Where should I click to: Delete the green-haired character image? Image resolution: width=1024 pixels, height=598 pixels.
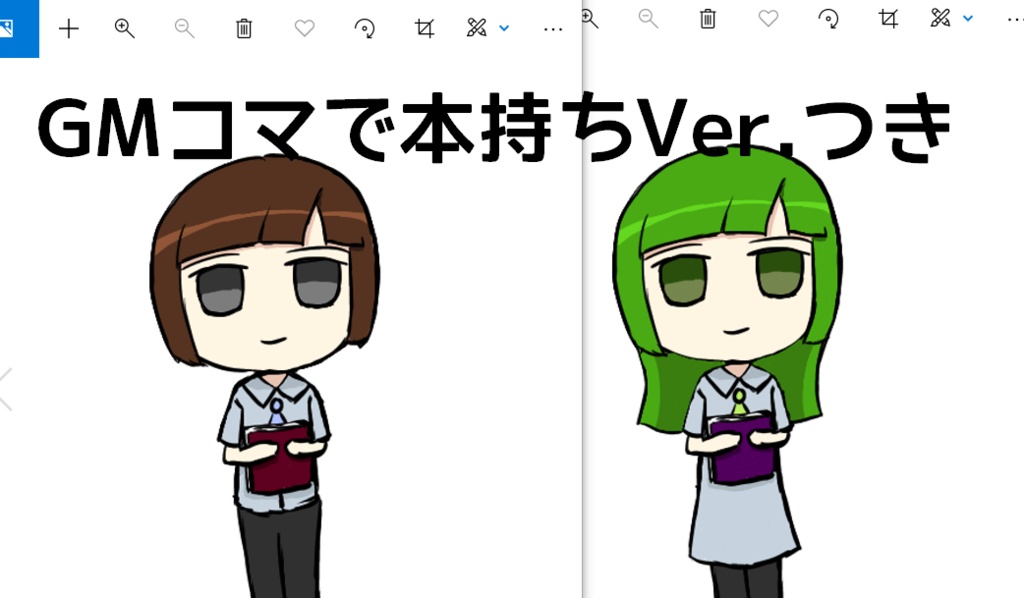pyautogui.click(x=709, y=18)
